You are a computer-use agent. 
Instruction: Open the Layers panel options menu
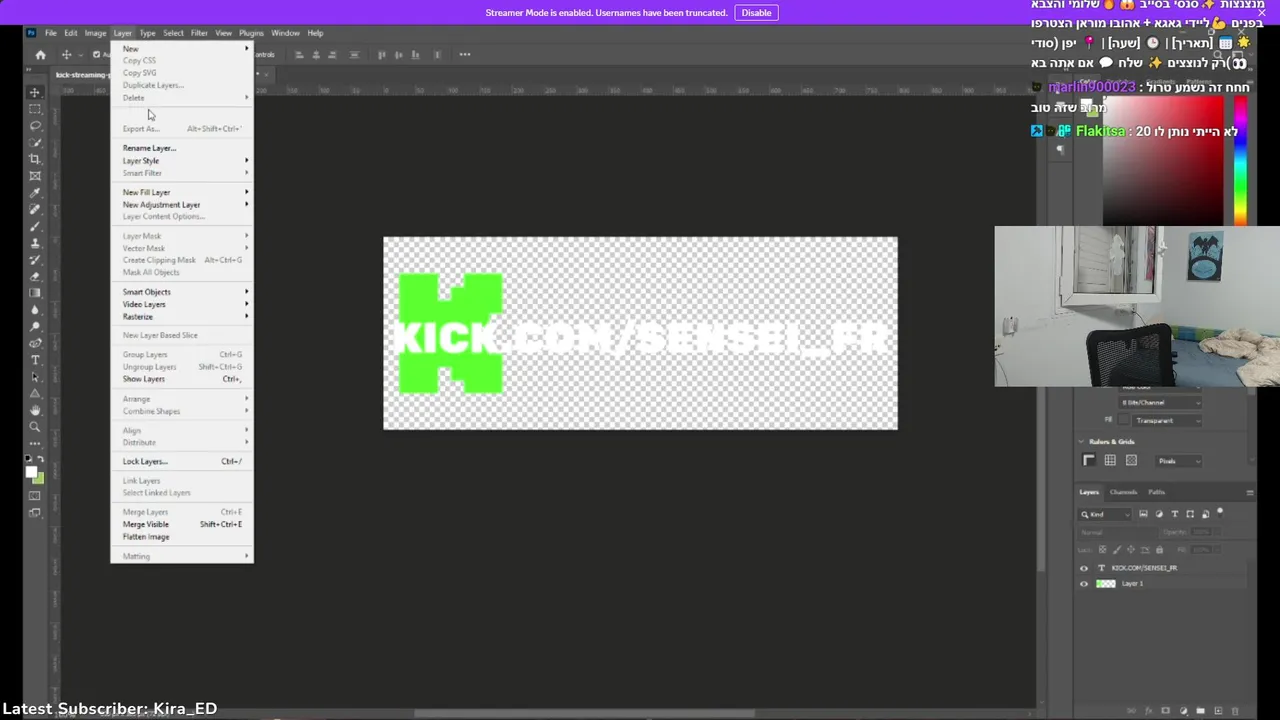[1249, 492]
